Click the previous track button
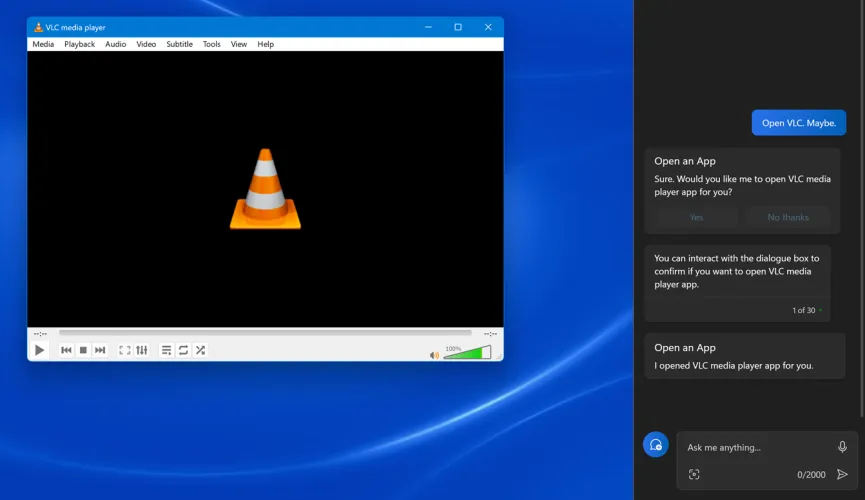Image resolution: width=865 pixels, height=500 pixels. click(x=66, y=350)
